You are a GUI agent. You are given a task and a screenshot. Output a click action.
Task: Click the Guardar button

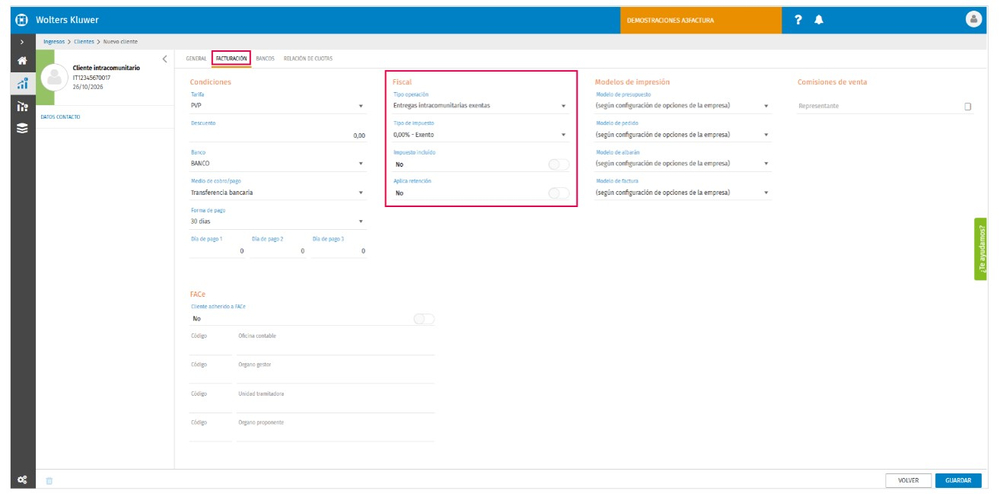(x=959, y=481)
